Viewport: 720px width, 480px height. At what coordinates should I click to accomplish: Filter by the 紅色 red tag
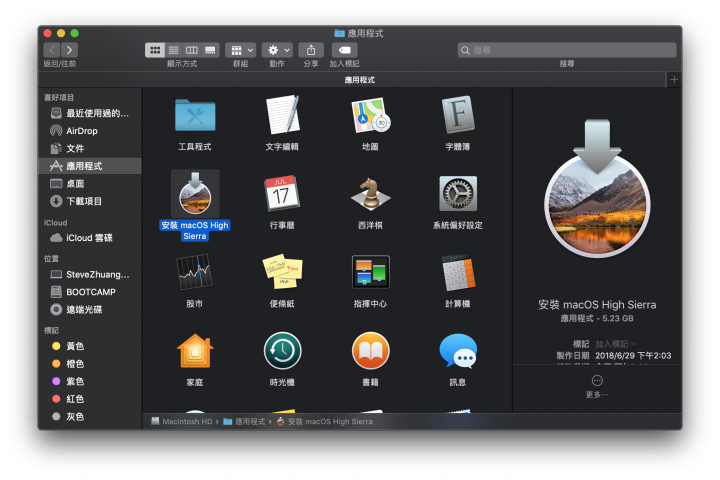pyautogui.click(x=90, y=399)
